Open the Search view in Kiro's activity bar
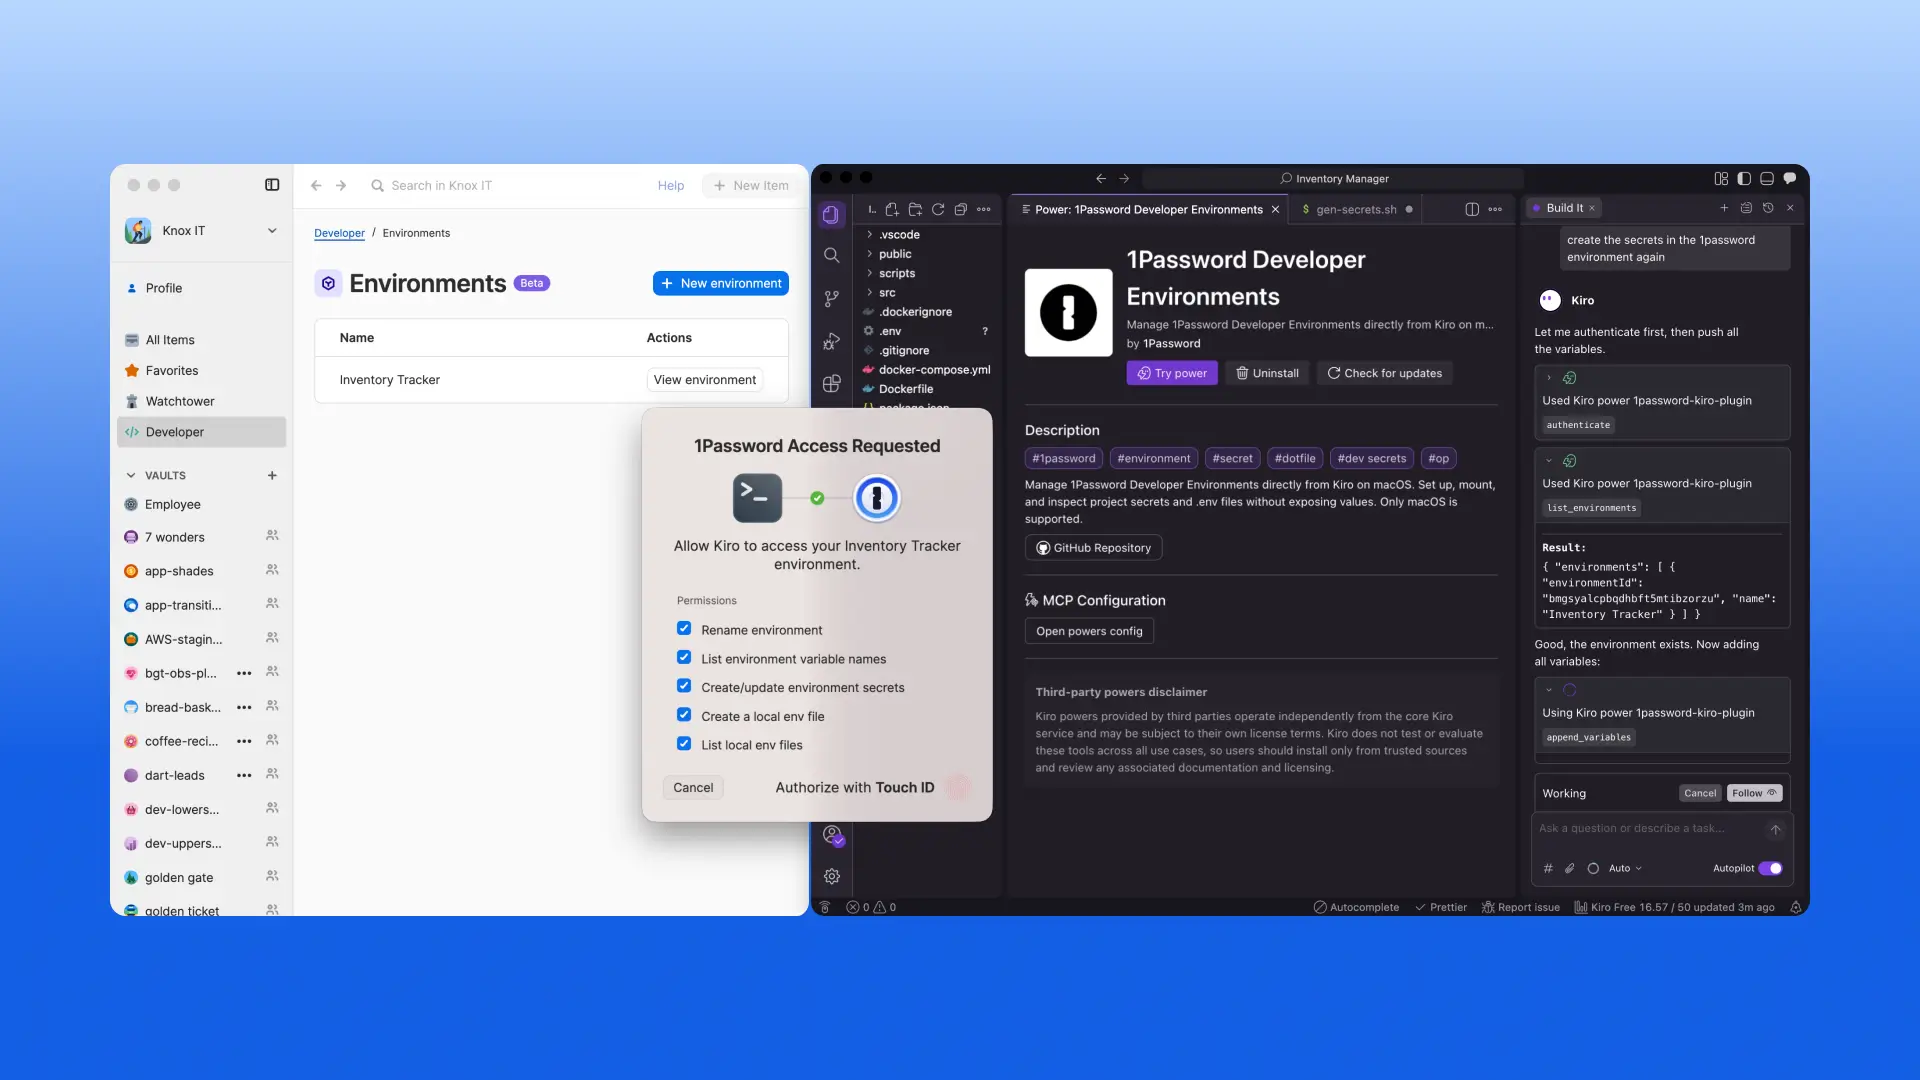The width and height of the screenshot is (1920, 1080). click(831, 255)
